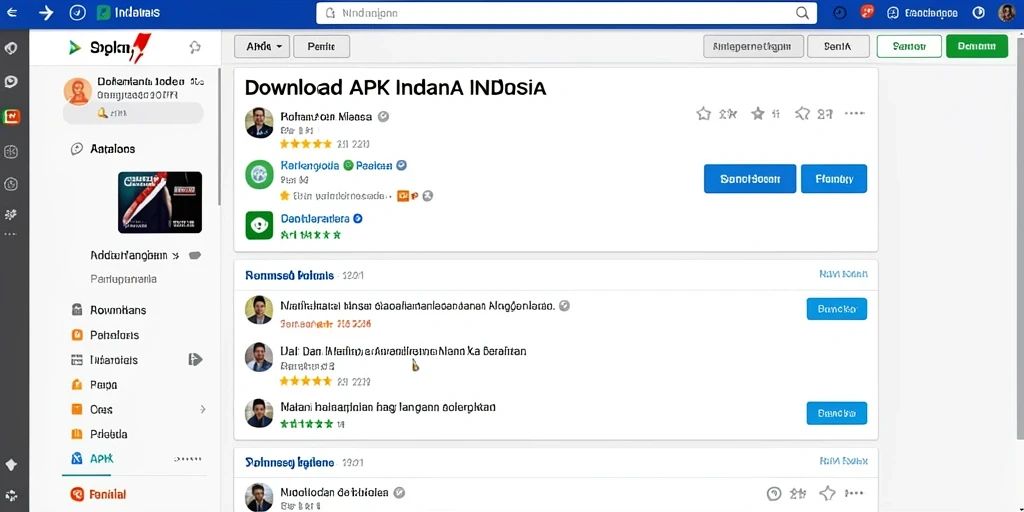Open the user profile avatar at top right
This screenshot has height=512, width=1024.
click(1006, 12)
